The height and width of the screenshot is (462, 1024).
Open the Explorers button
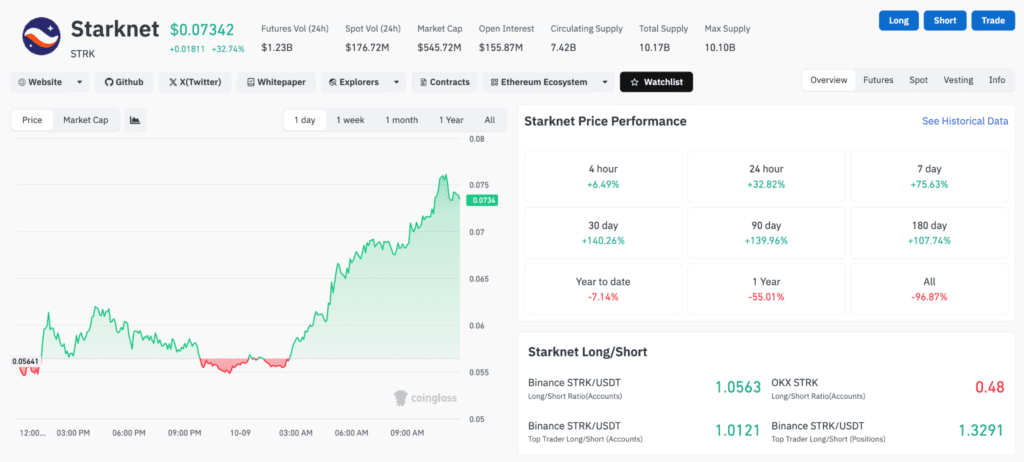[x=354, y=82]
